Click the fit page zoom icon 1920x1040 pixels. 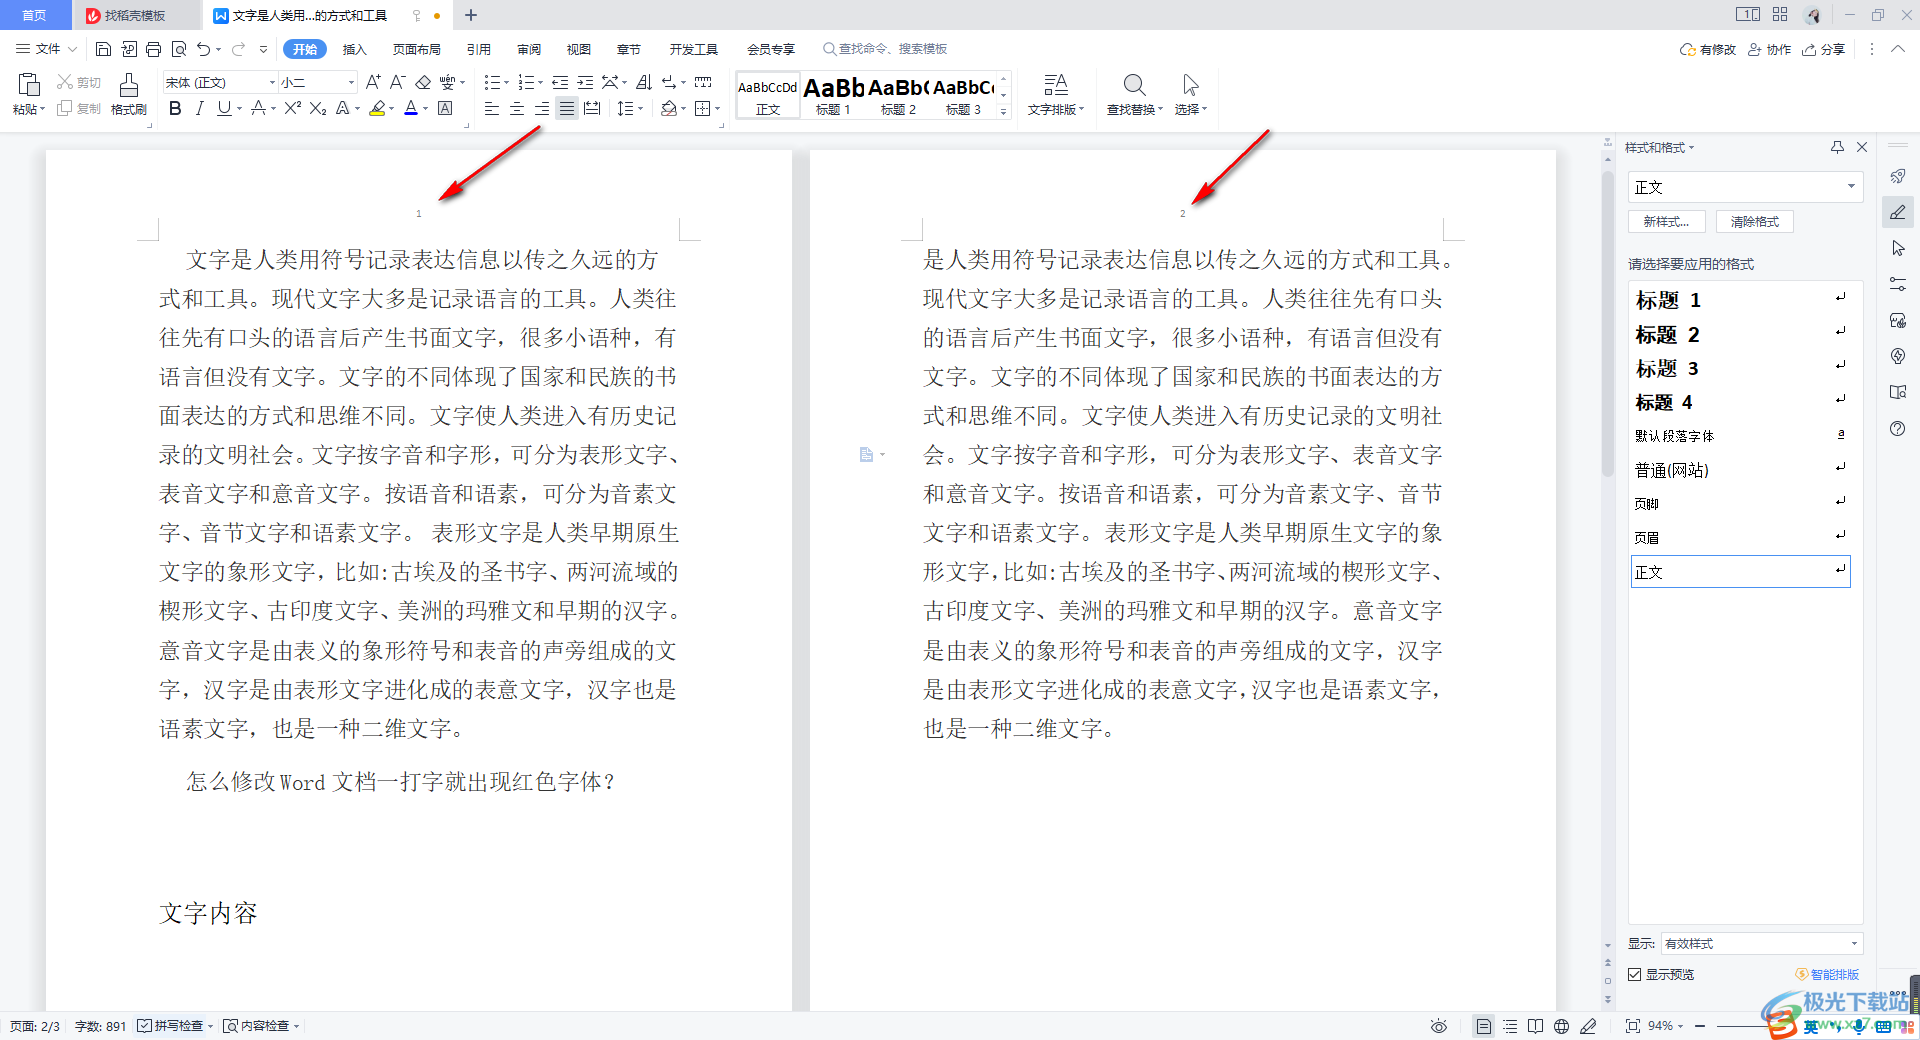1633,1026
